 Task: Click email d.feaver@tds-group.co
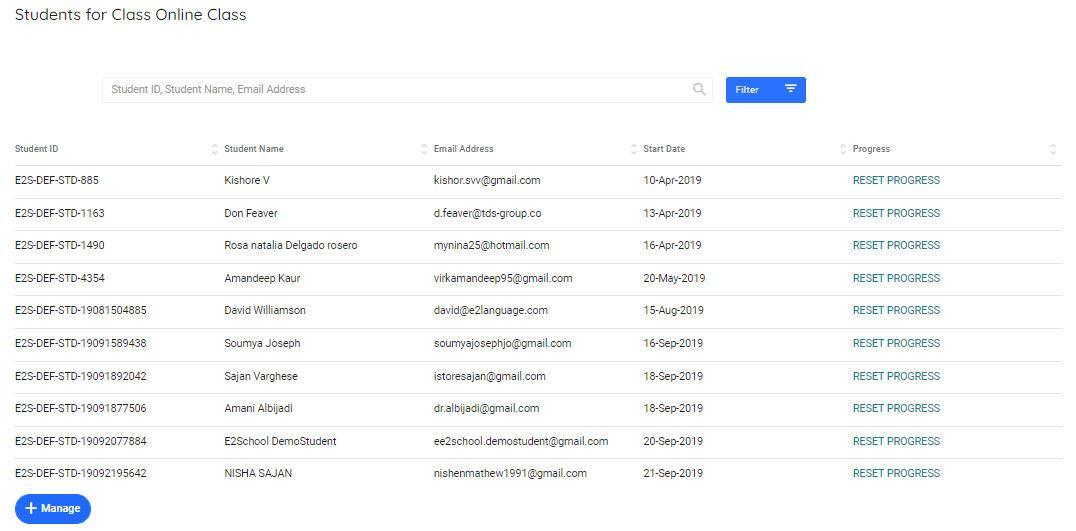[487, 213]
